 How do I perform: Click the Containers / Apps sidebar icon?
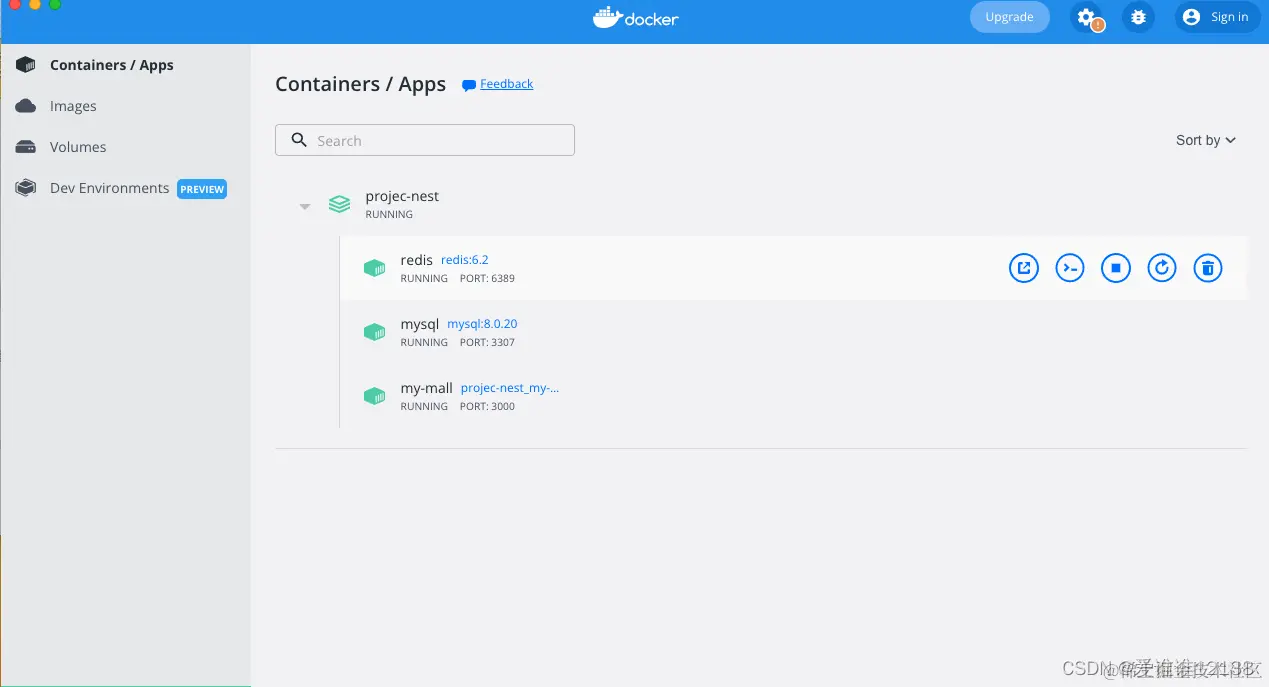click(x=26, y=65)
